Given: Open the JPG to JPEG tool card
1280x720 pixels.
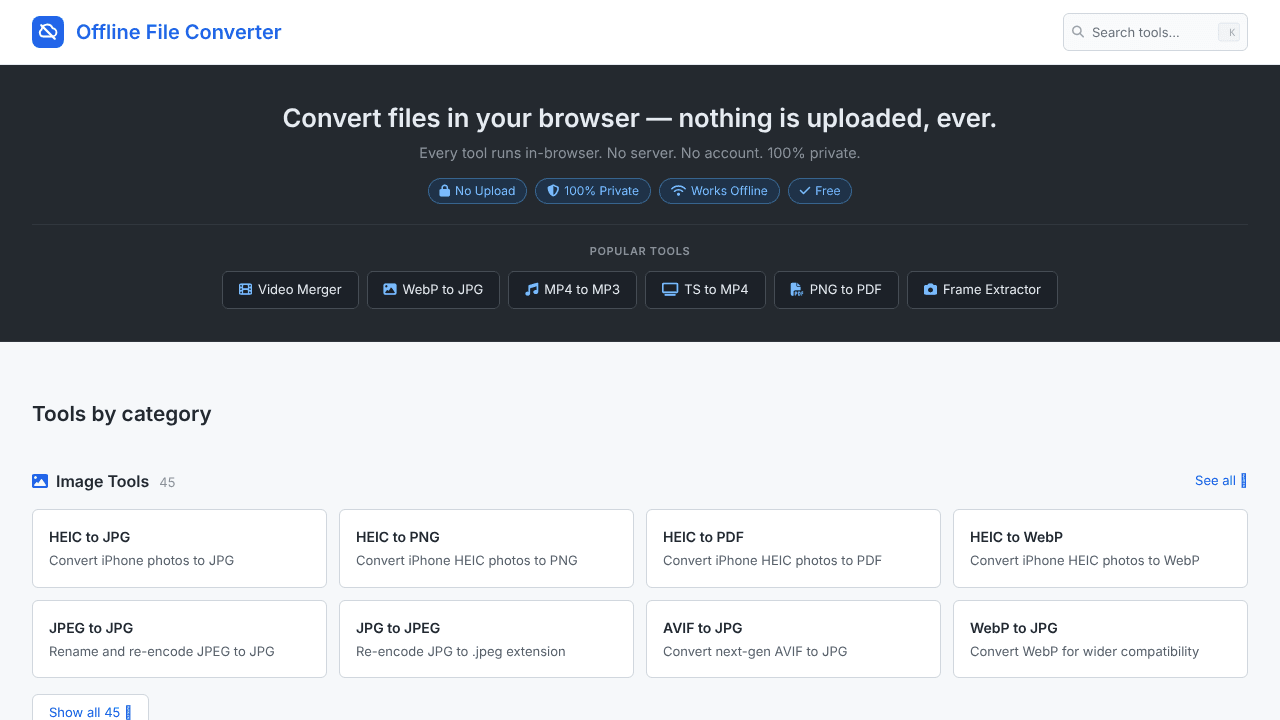Looking at the screenshot, I should coord(486,639).
